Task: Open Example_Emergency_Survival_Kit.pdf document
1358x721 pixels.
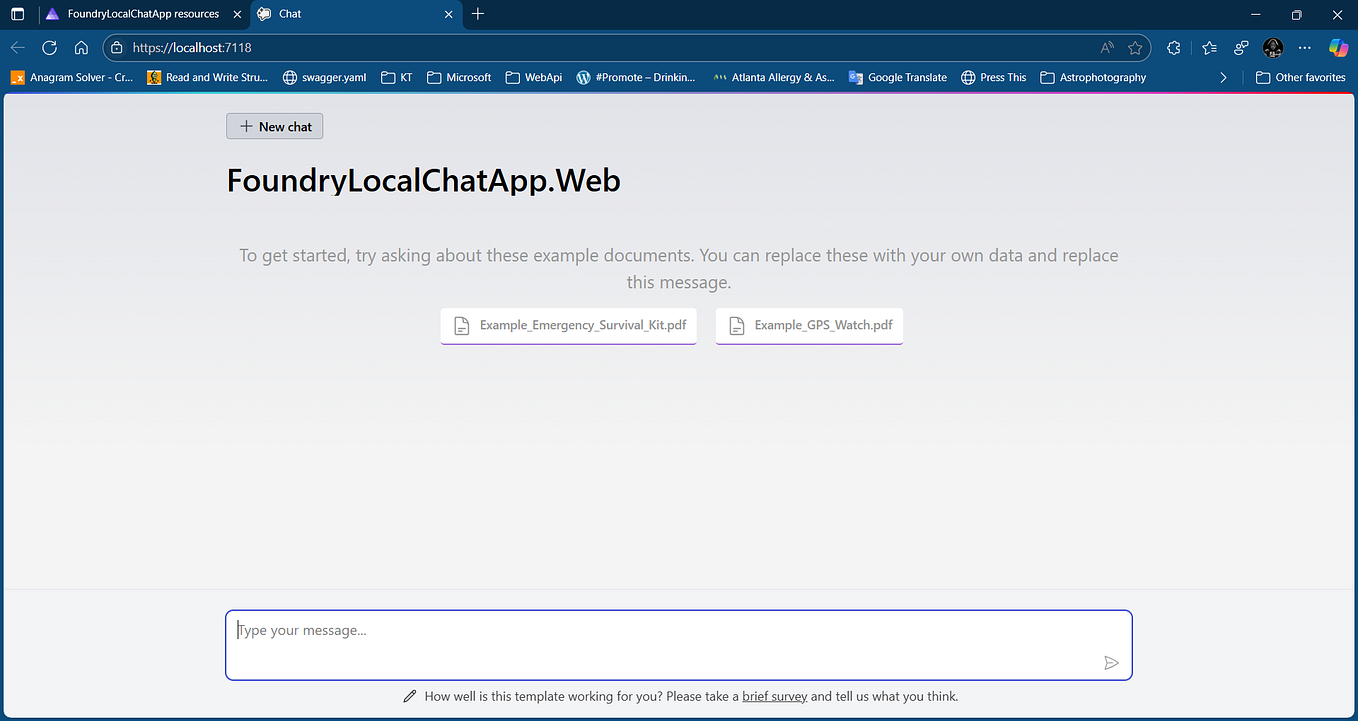Action: pos(568,325)
